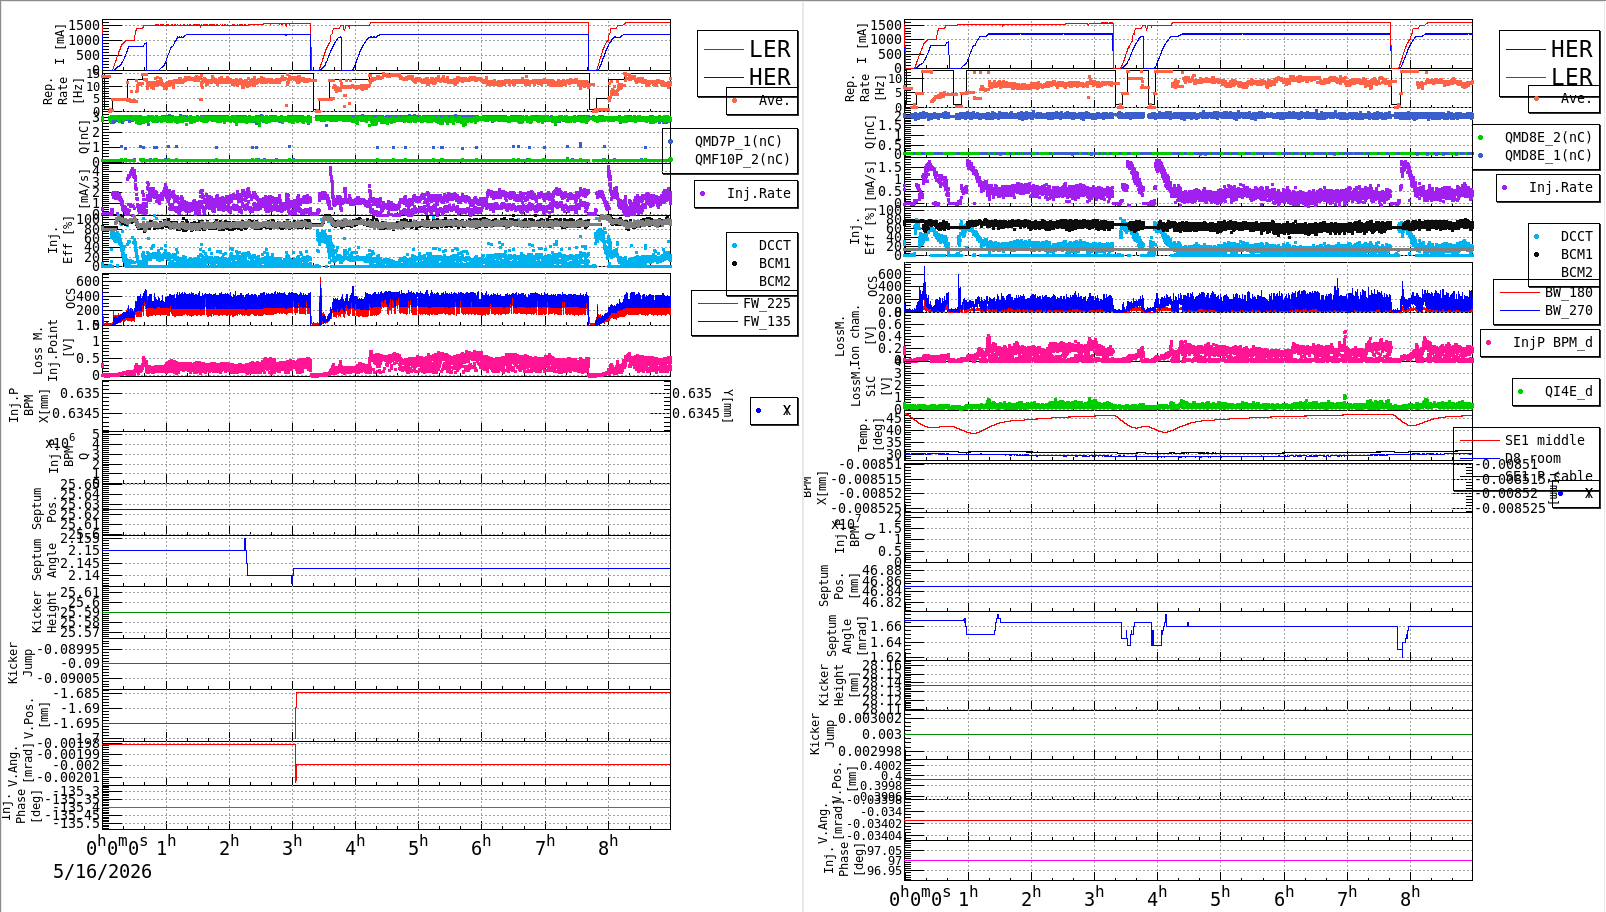Click the 7h time tick on the right plot

1347,897
